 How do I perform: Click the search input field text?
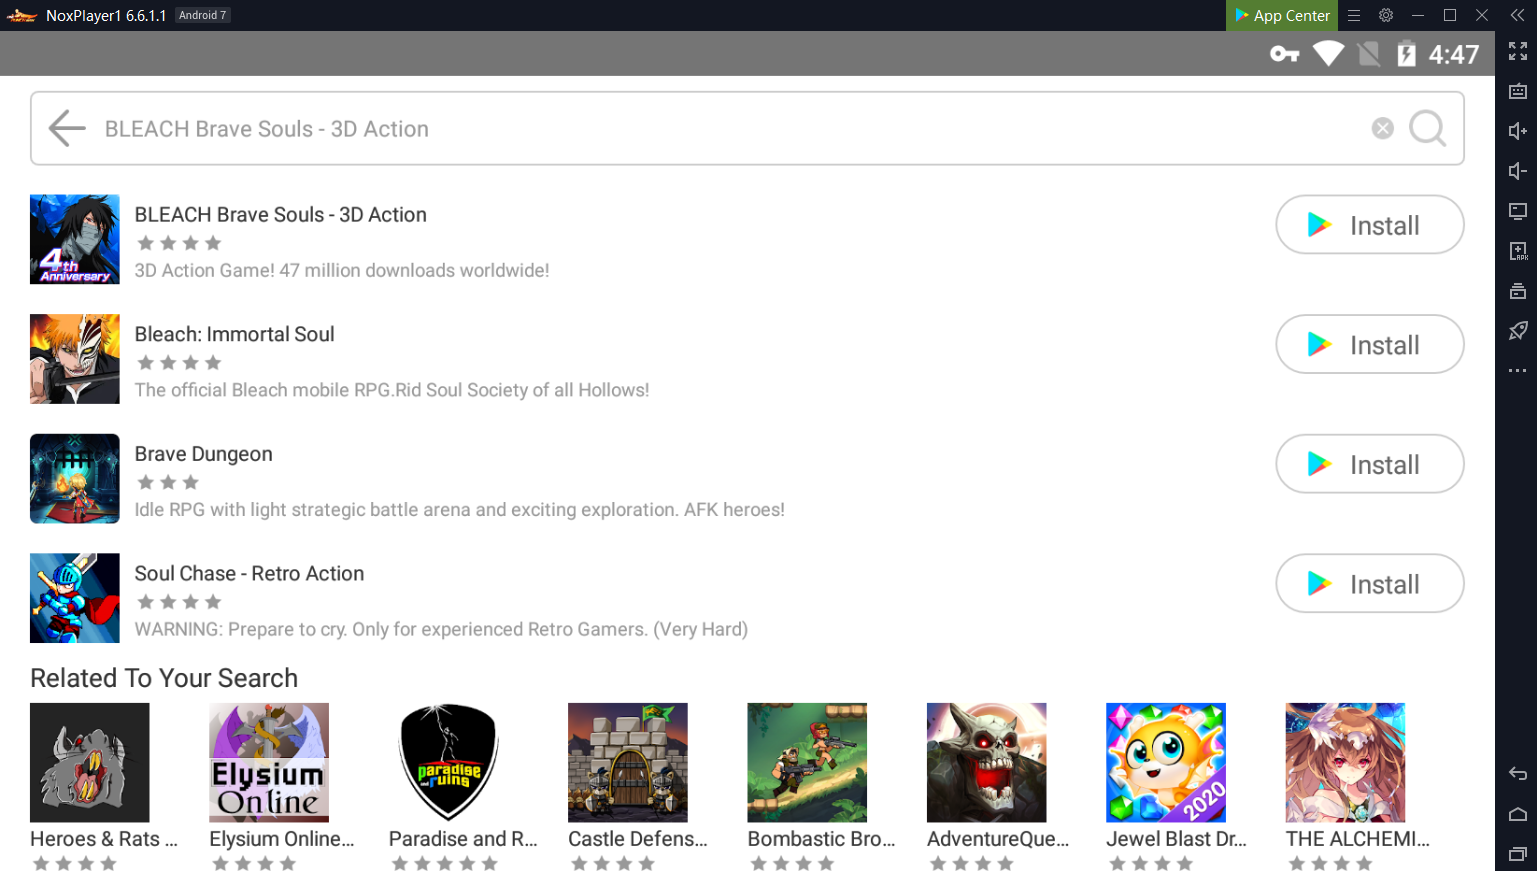tap(266, 129)
